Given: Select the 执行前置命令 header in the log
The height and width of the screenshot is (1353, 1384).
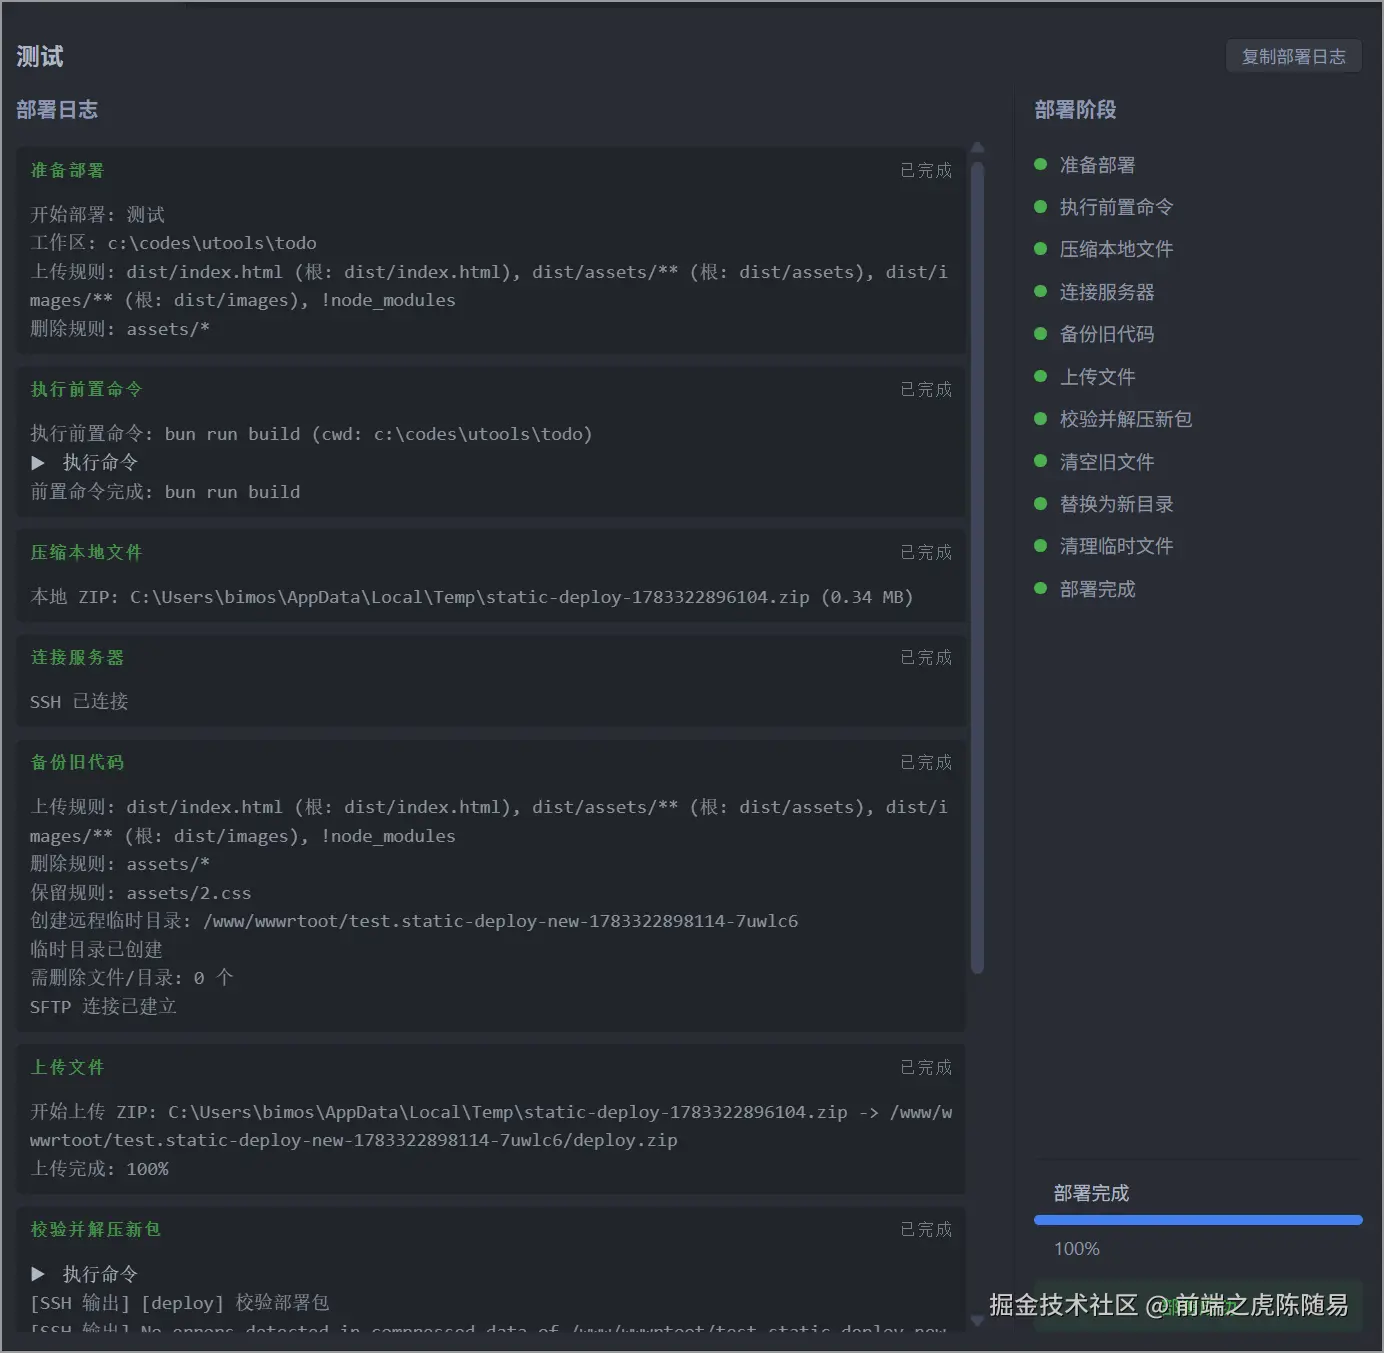Looking at the screenshot, I should click(x=86, y=389).
